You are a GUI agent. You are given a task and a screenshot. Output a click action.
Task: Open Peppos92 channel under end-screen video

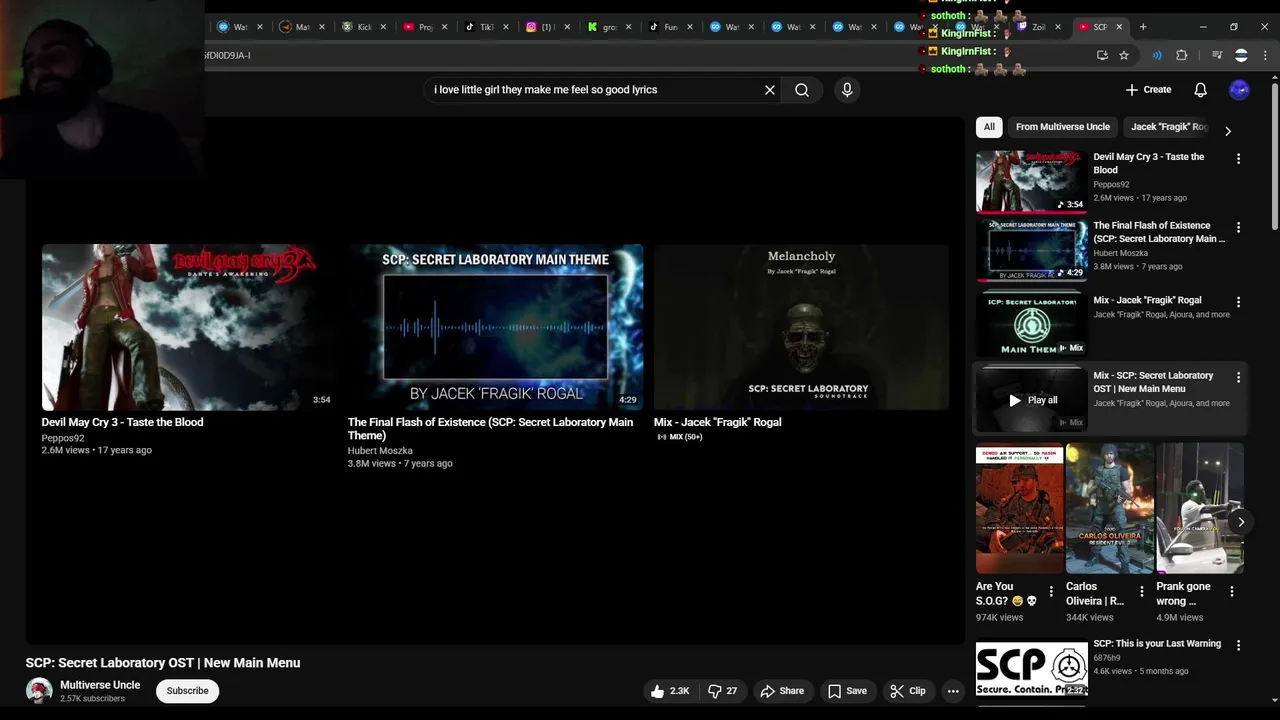63,438
